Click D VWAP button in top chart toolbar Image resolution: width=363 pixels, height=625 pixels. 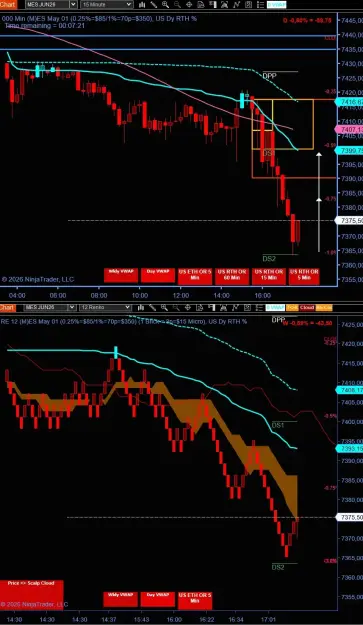[277, 5]
